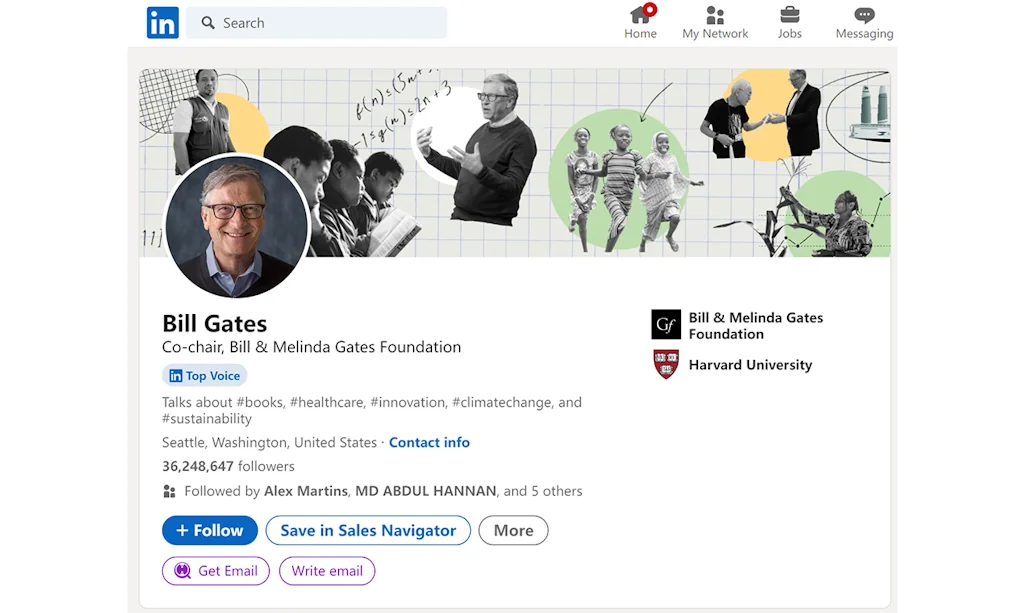This screenshot has width=1024, height=613.
Task: Open the Messaging chat bubble icon
Action: click(x=864, y=15)
